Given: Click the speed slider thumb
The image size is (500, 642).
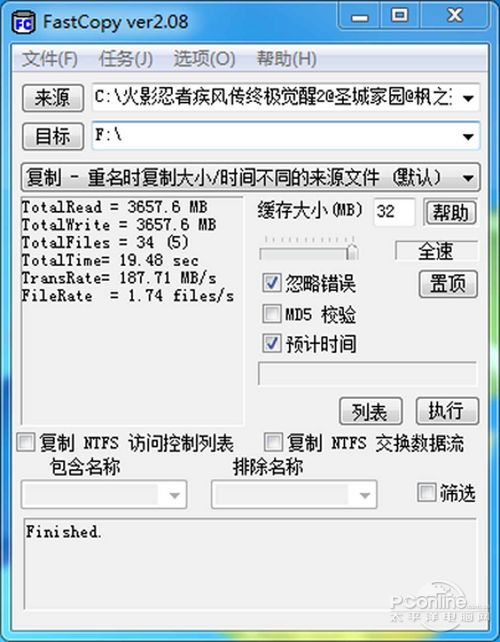Looking at the screenshot, I should tap(352, 252).
